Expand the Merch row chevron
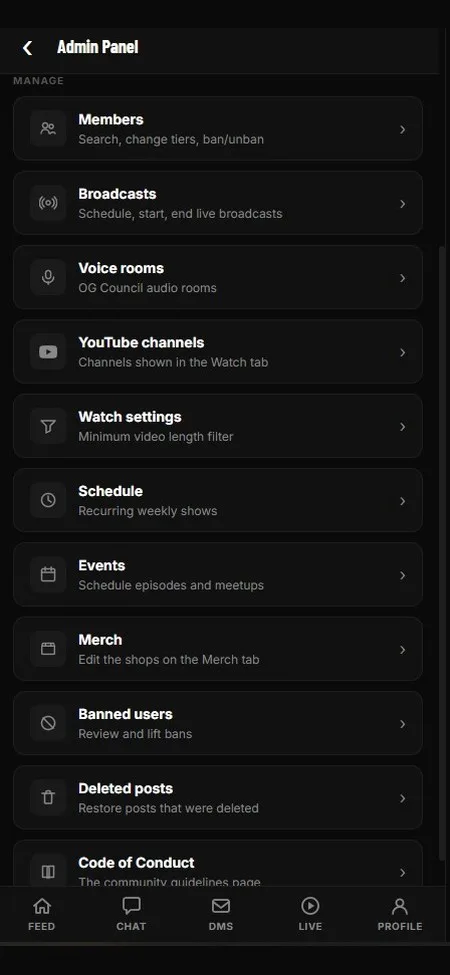Image resolution: width=450 pixels, height=975 pixels. [403, 650]
